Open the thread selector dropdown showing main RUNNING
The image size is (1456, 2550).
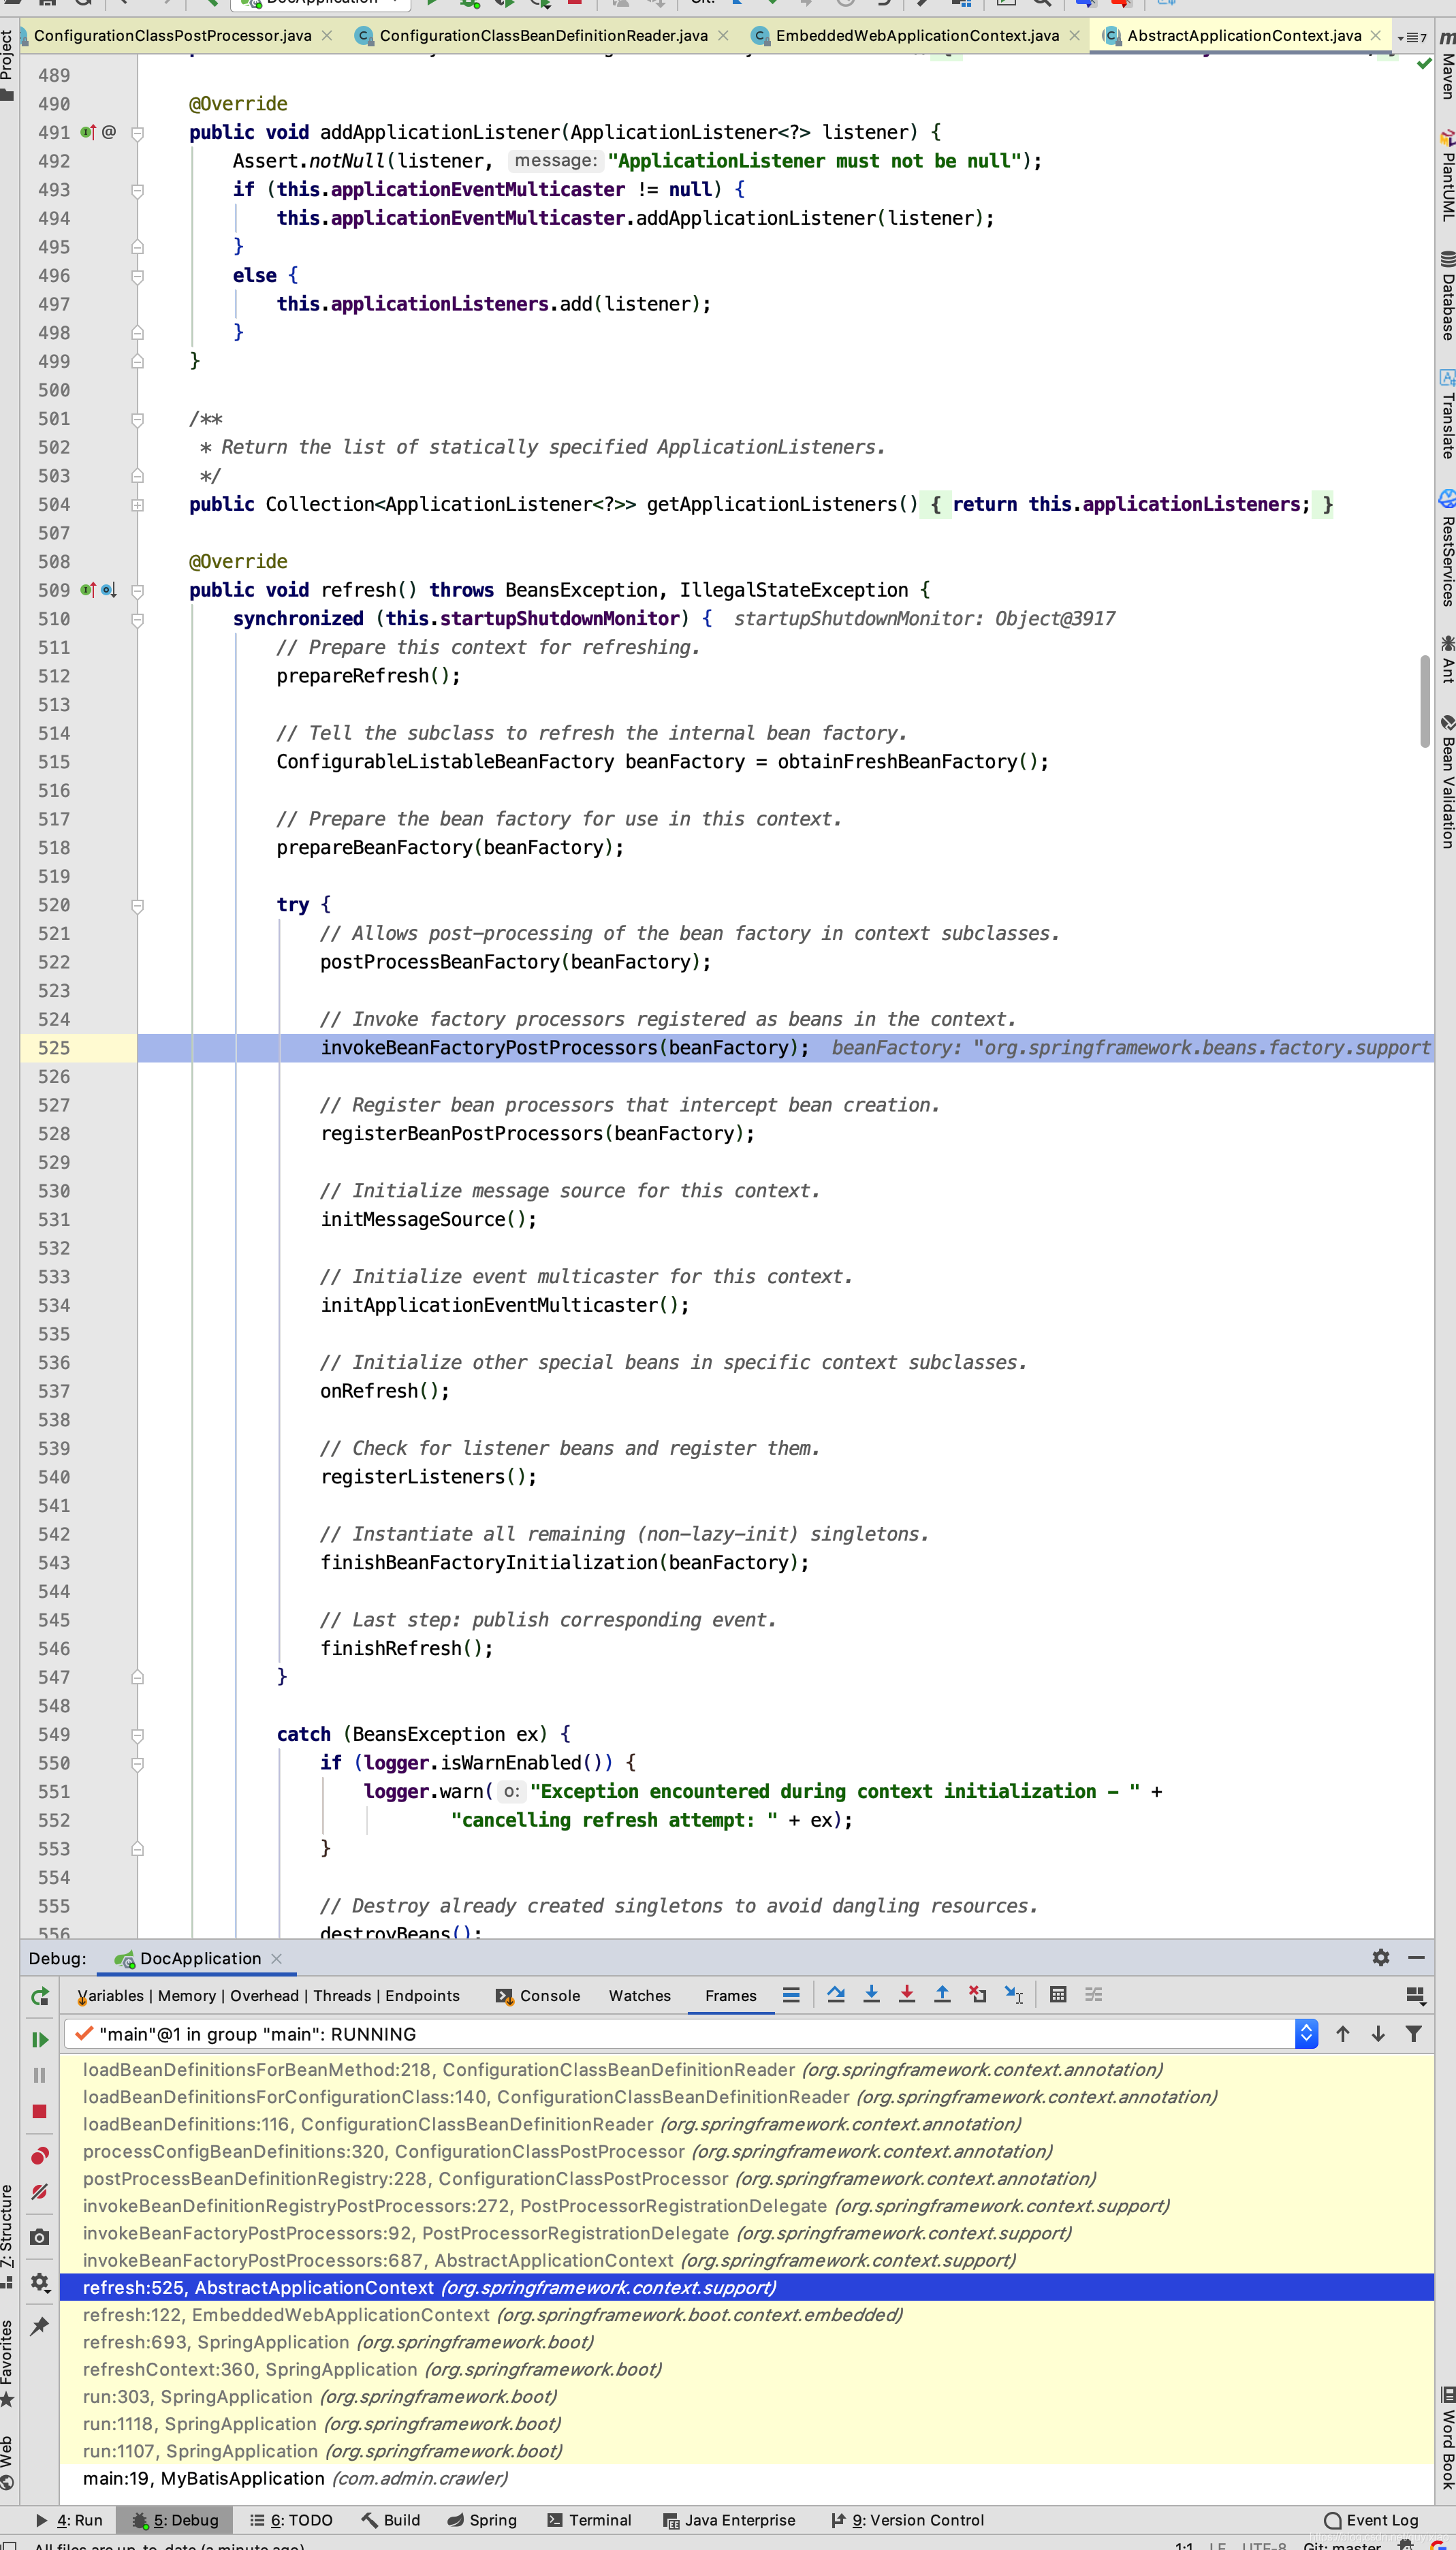691,2034
